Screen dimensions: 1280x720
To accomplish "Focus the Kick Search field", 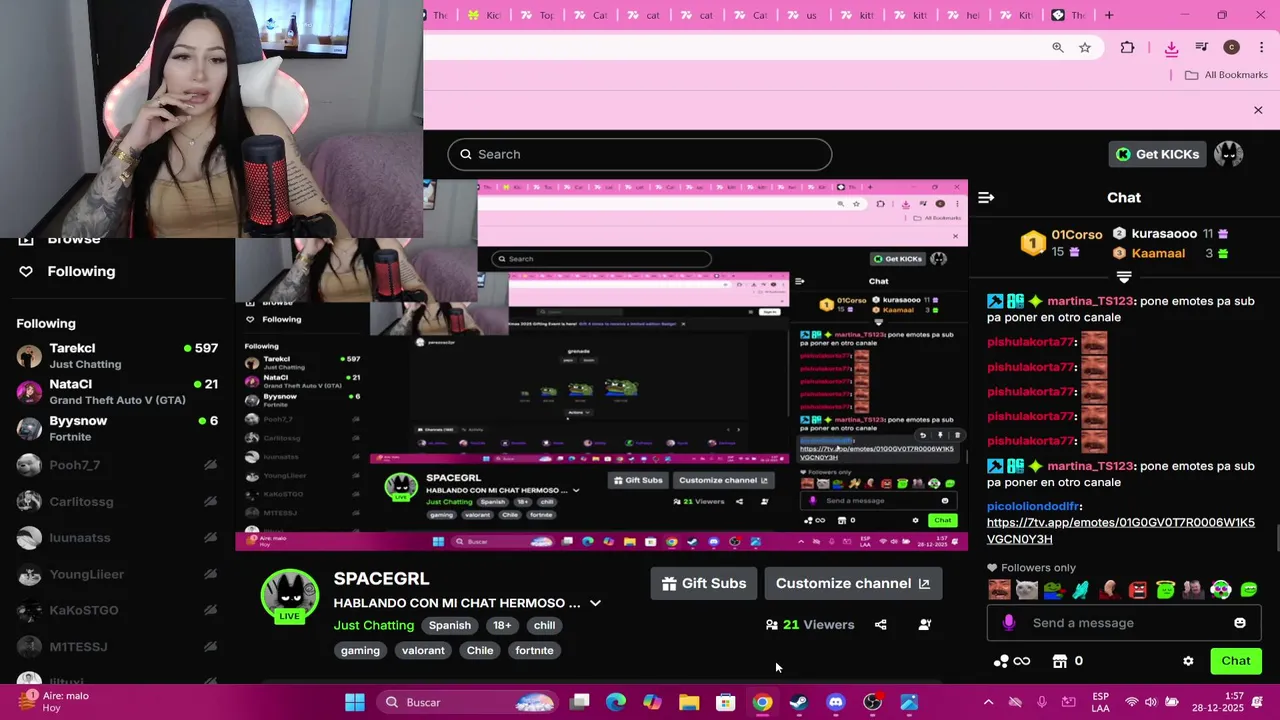I will 640,154.
